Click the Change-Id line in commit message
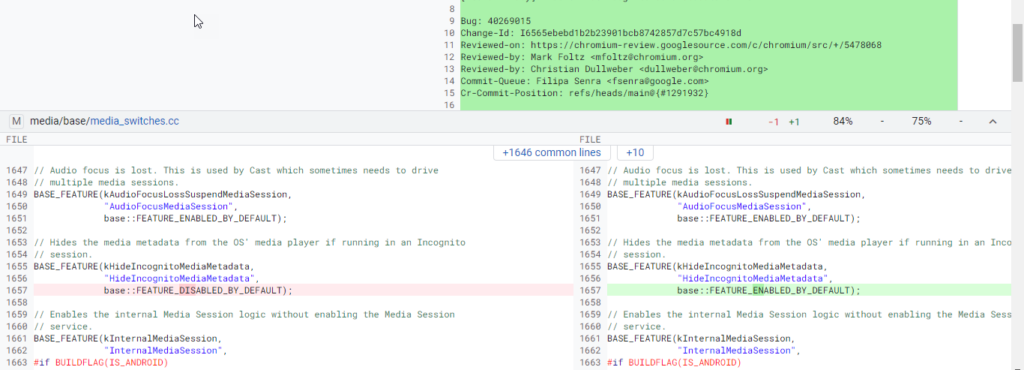 click(x=601, y=33)
